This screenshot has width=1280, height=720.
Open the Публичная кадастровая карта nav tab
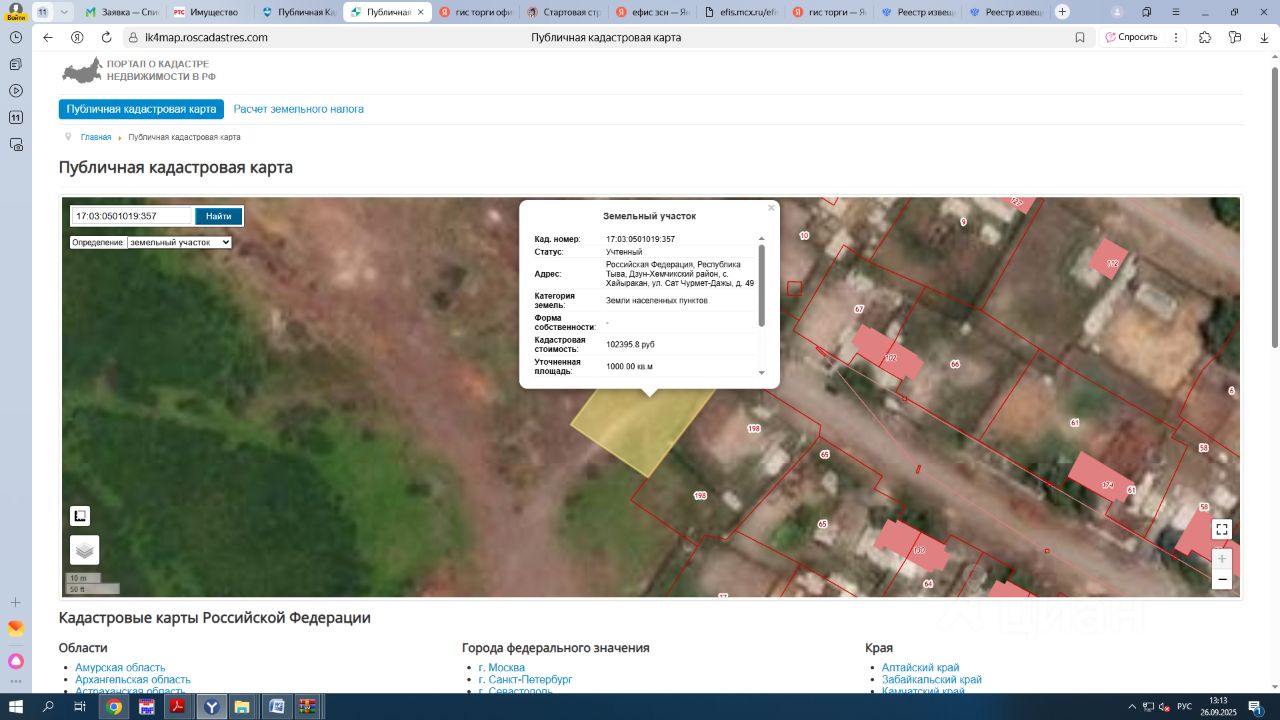click(141, 109)
